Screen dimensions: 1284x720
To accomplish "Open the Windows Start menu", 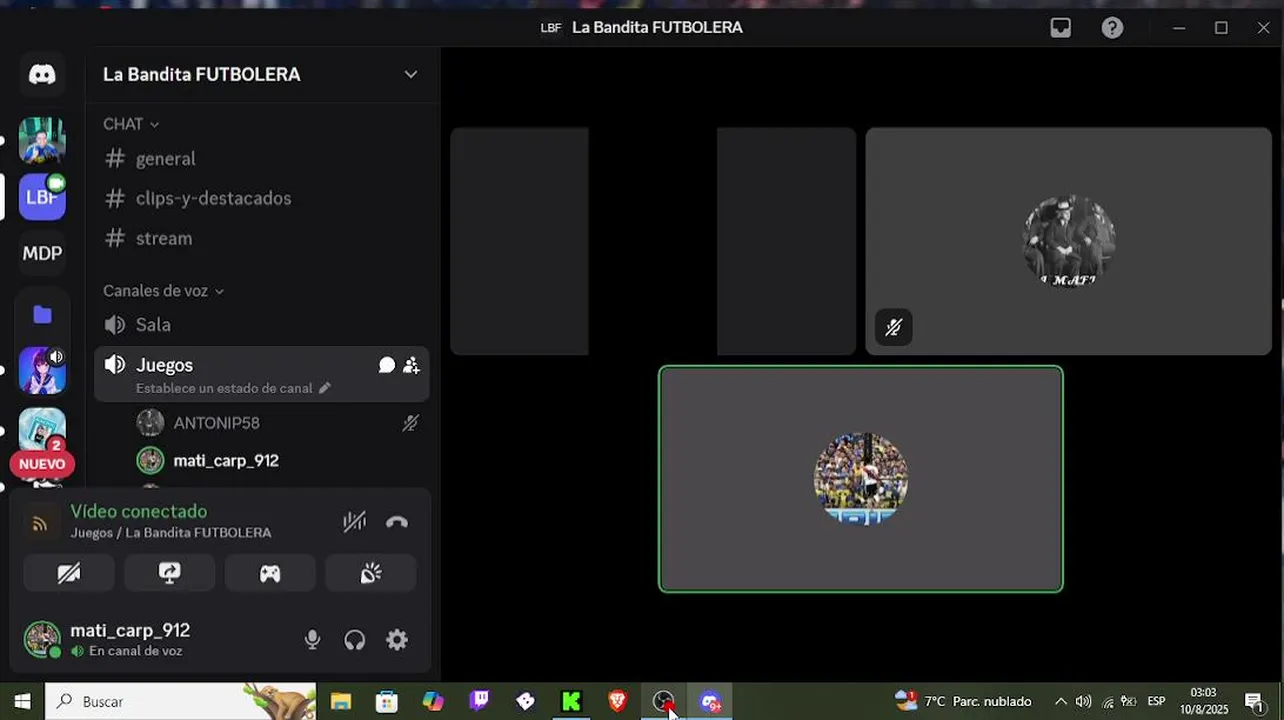I will point(22,702).
